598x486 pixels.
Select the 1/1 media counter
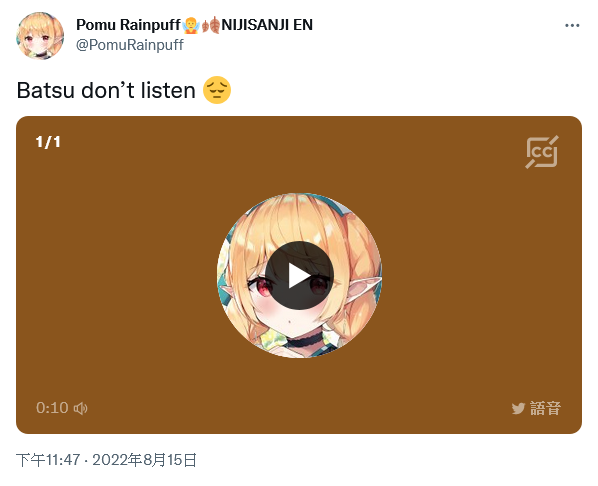pyautogui.click(x=48, y=142)
